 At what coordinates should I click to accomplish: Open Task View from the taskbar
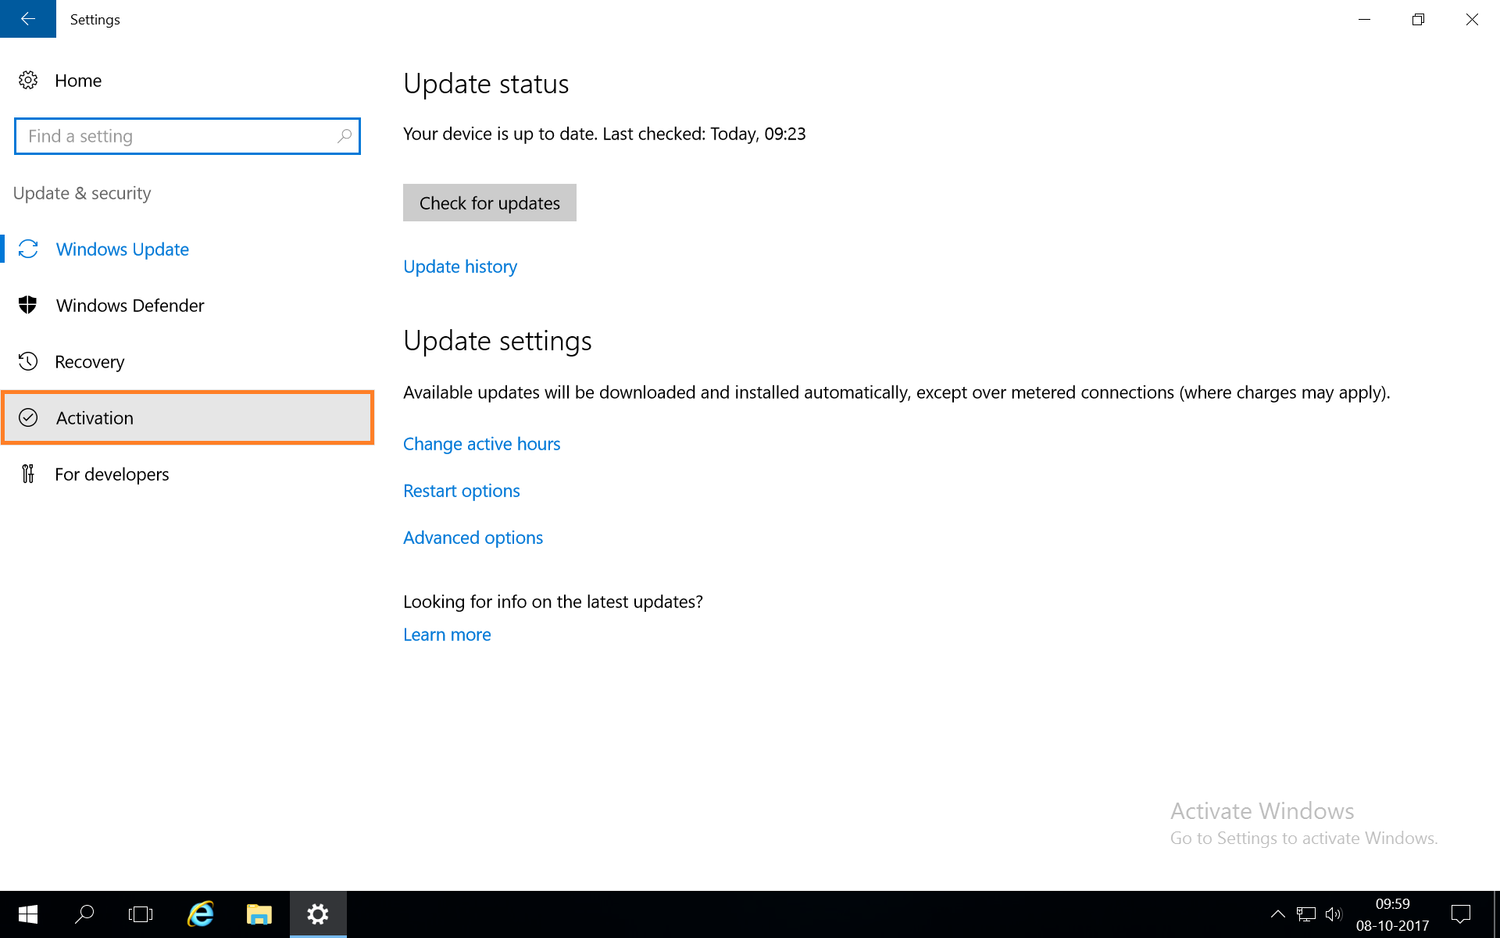[x=140, y=914]
